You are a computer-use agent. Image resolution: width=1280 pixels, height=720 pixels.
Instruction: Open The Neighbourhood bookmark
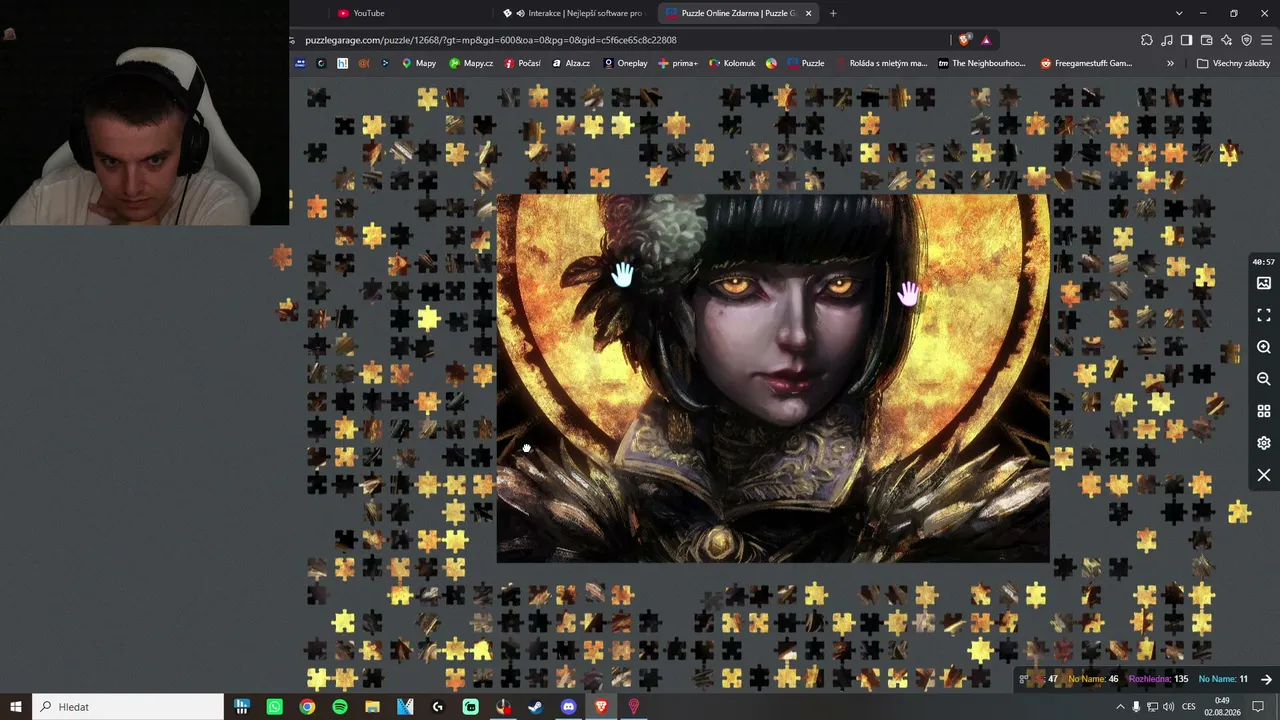(x=982, y=63)
